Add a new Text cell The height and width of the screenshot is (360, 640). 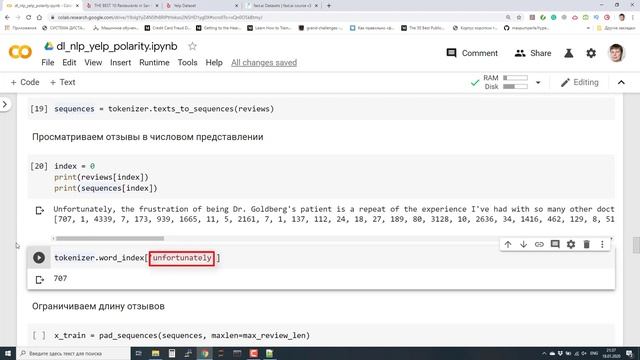click(62, 82)
